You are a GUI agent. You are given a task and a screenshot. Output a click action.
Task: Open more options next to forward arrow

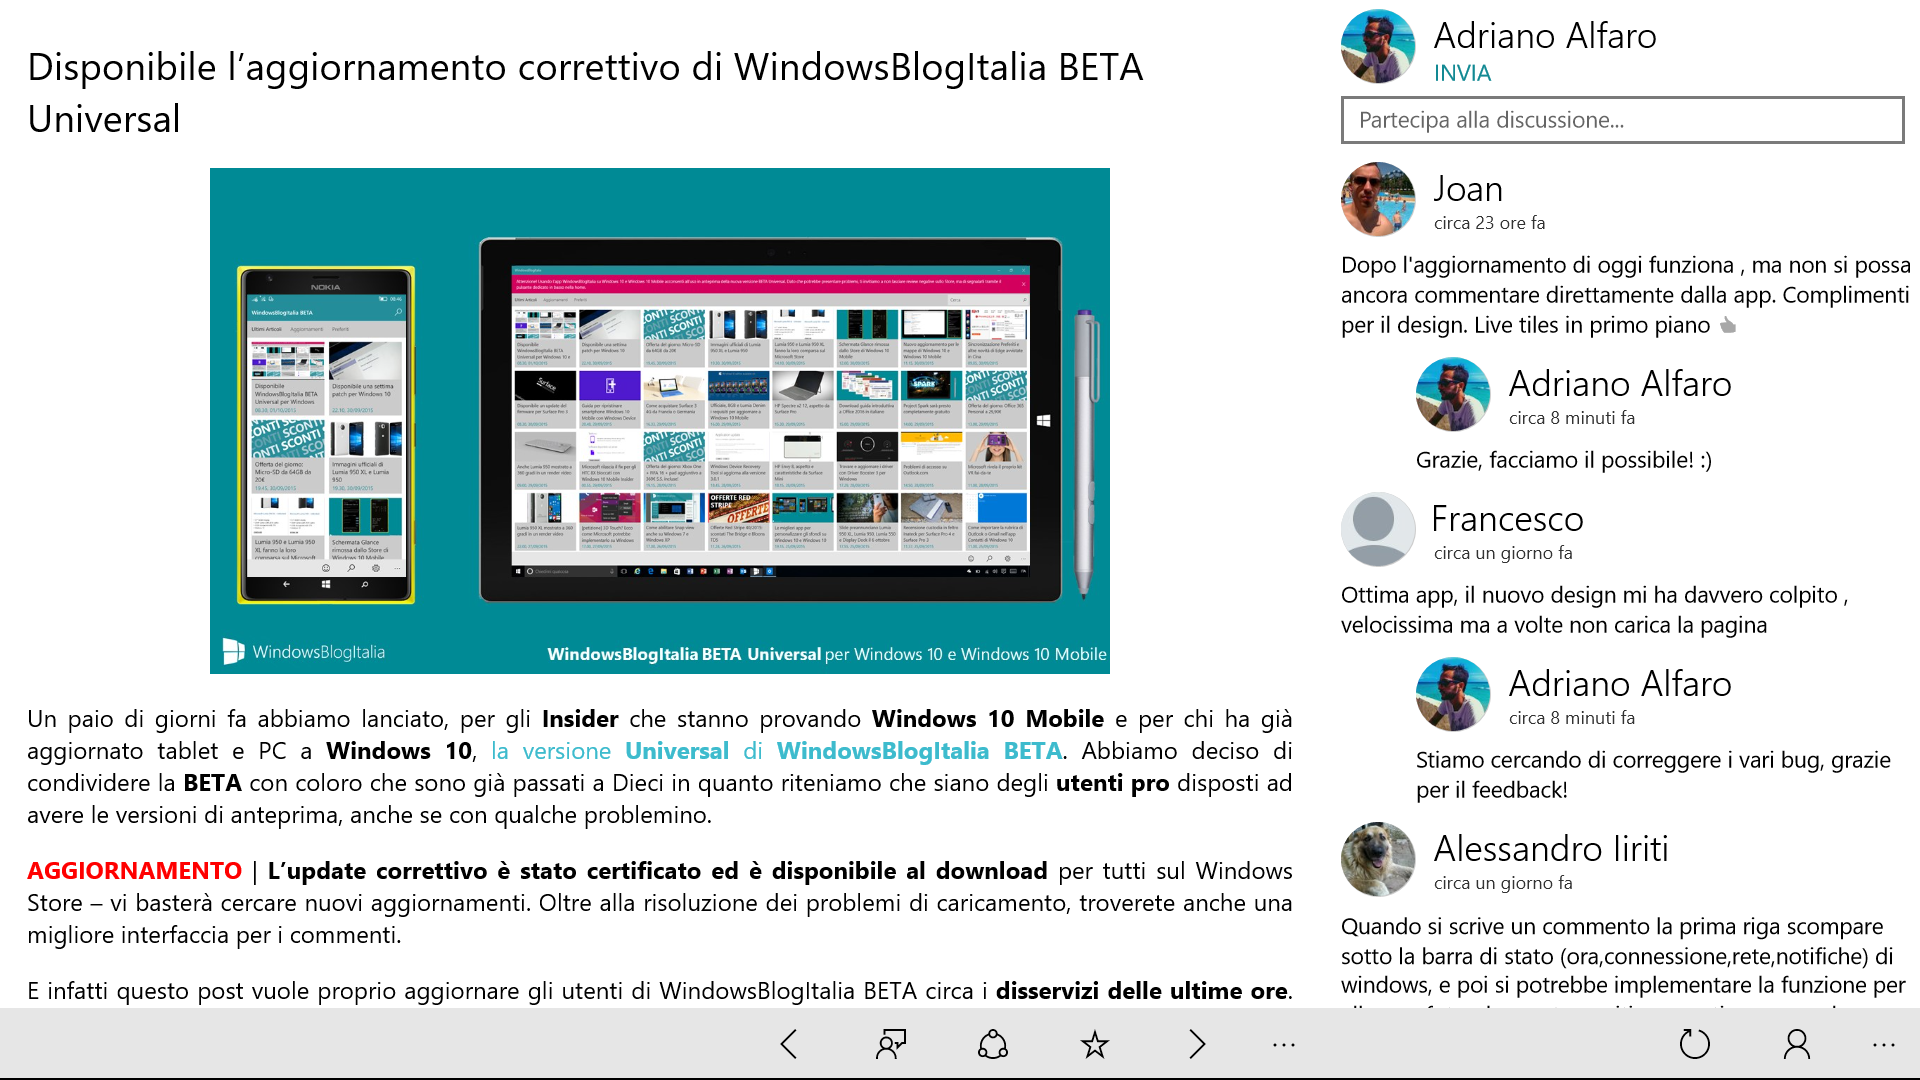(1284, 1045)
